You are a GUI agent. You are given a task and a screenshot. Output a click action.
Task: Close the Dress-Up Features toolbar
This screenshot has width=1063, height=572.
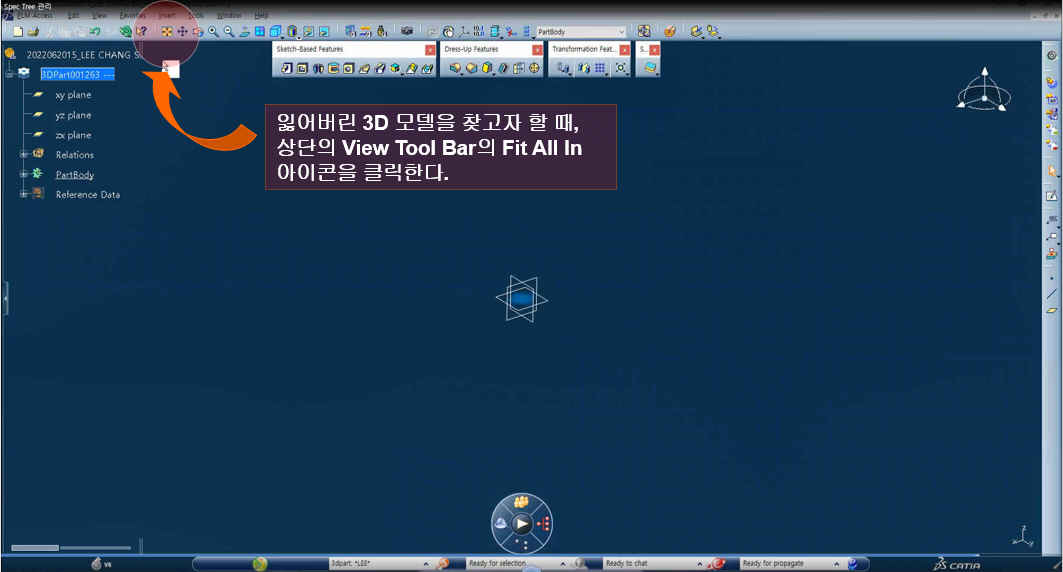538,49
